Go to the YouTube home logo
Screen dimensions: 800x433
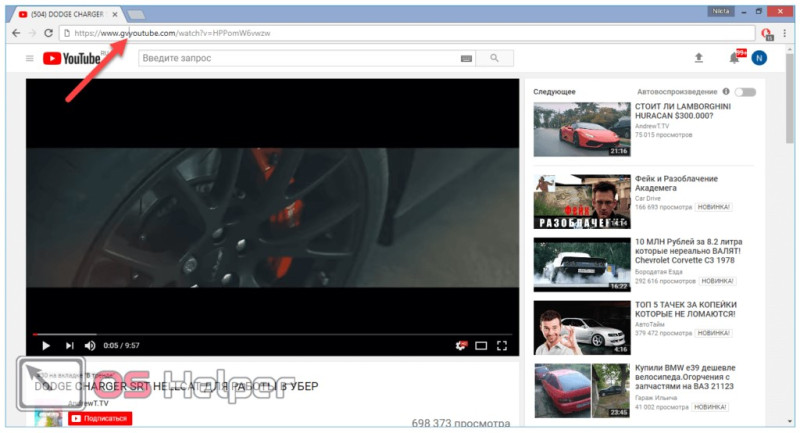click(72, 58)
